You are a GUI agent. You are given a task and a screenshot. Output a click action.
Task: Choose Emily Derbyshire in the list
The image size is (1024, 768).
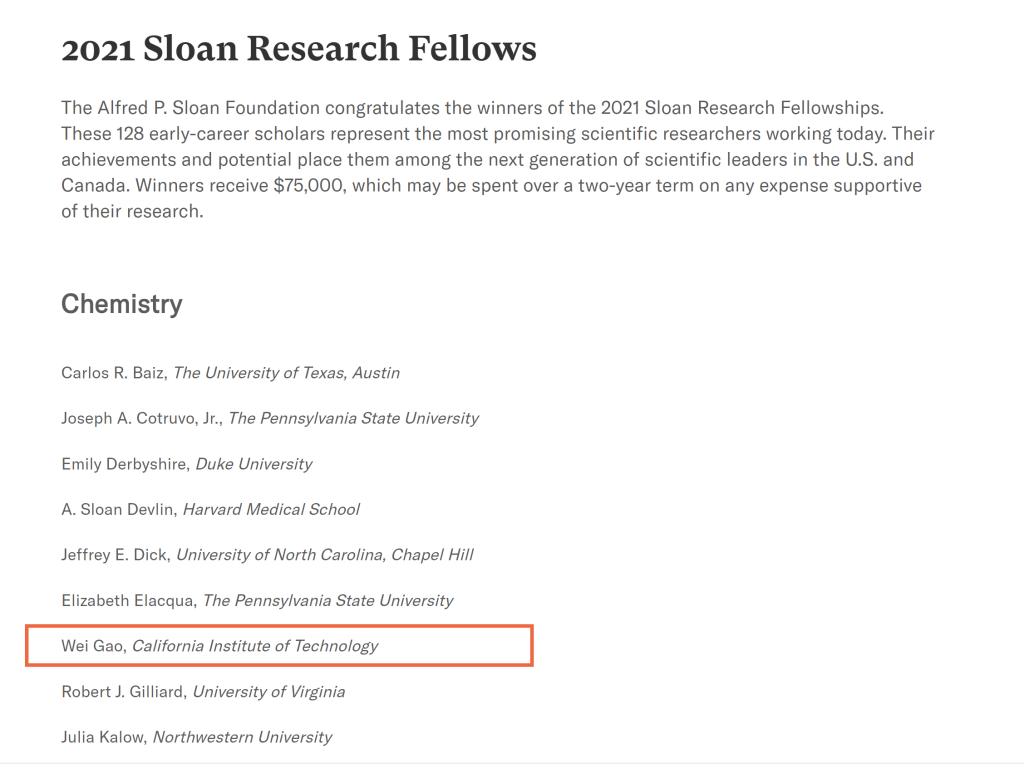point(124,464)
